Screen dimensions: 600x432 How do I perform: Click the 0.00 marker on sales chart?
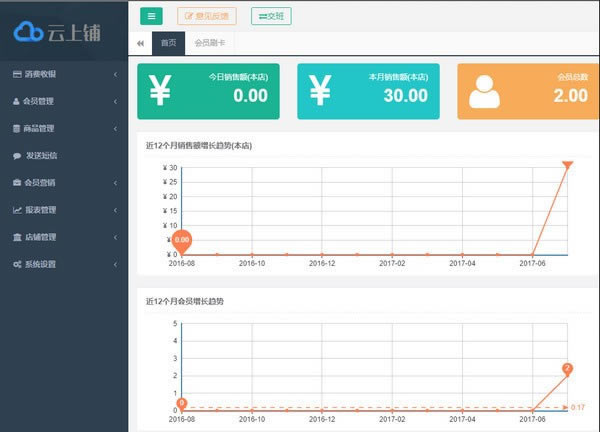182,241
